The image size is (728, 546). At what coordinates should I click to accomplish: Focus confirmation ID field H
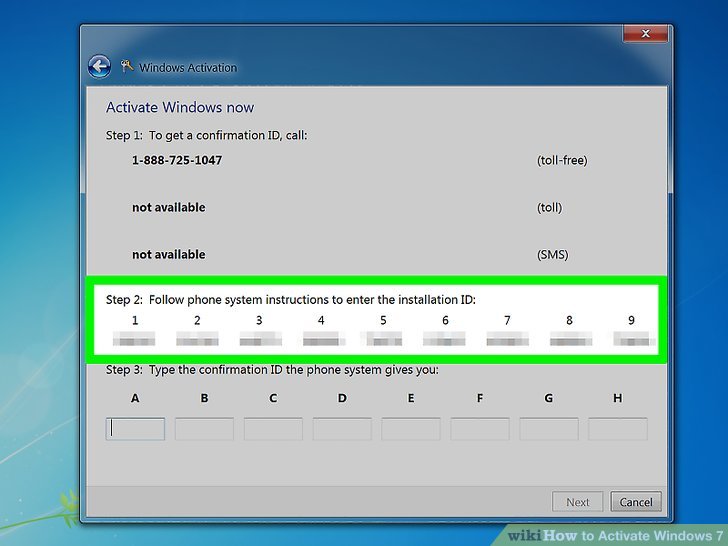(x=618, y=429)
